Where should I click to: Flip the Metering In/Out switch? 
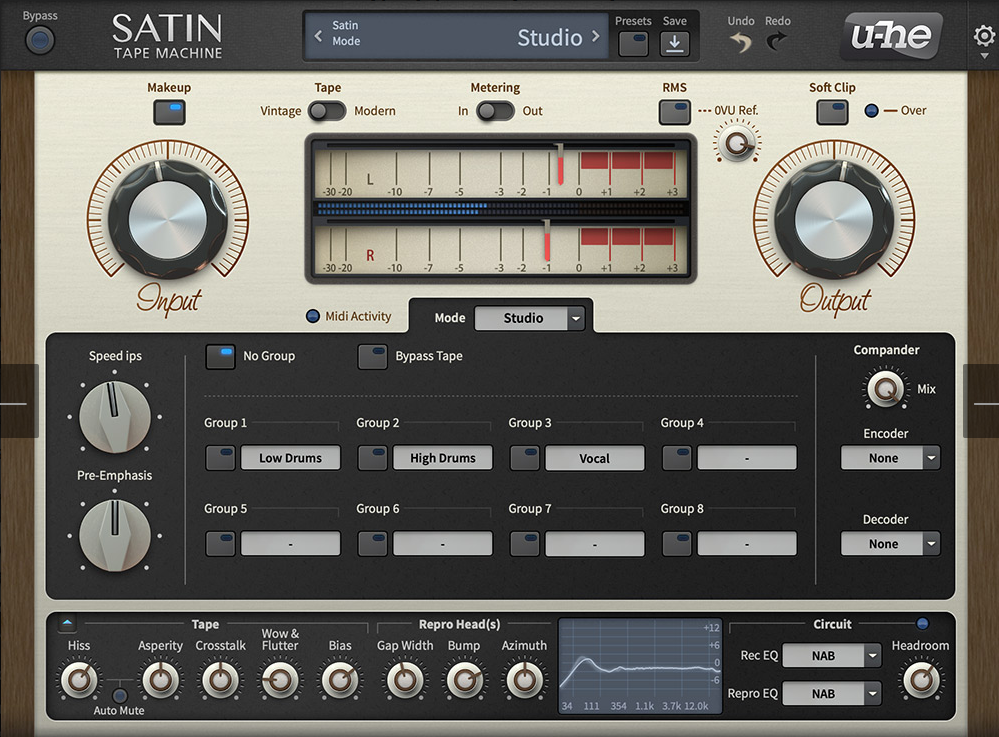[495, 111]
